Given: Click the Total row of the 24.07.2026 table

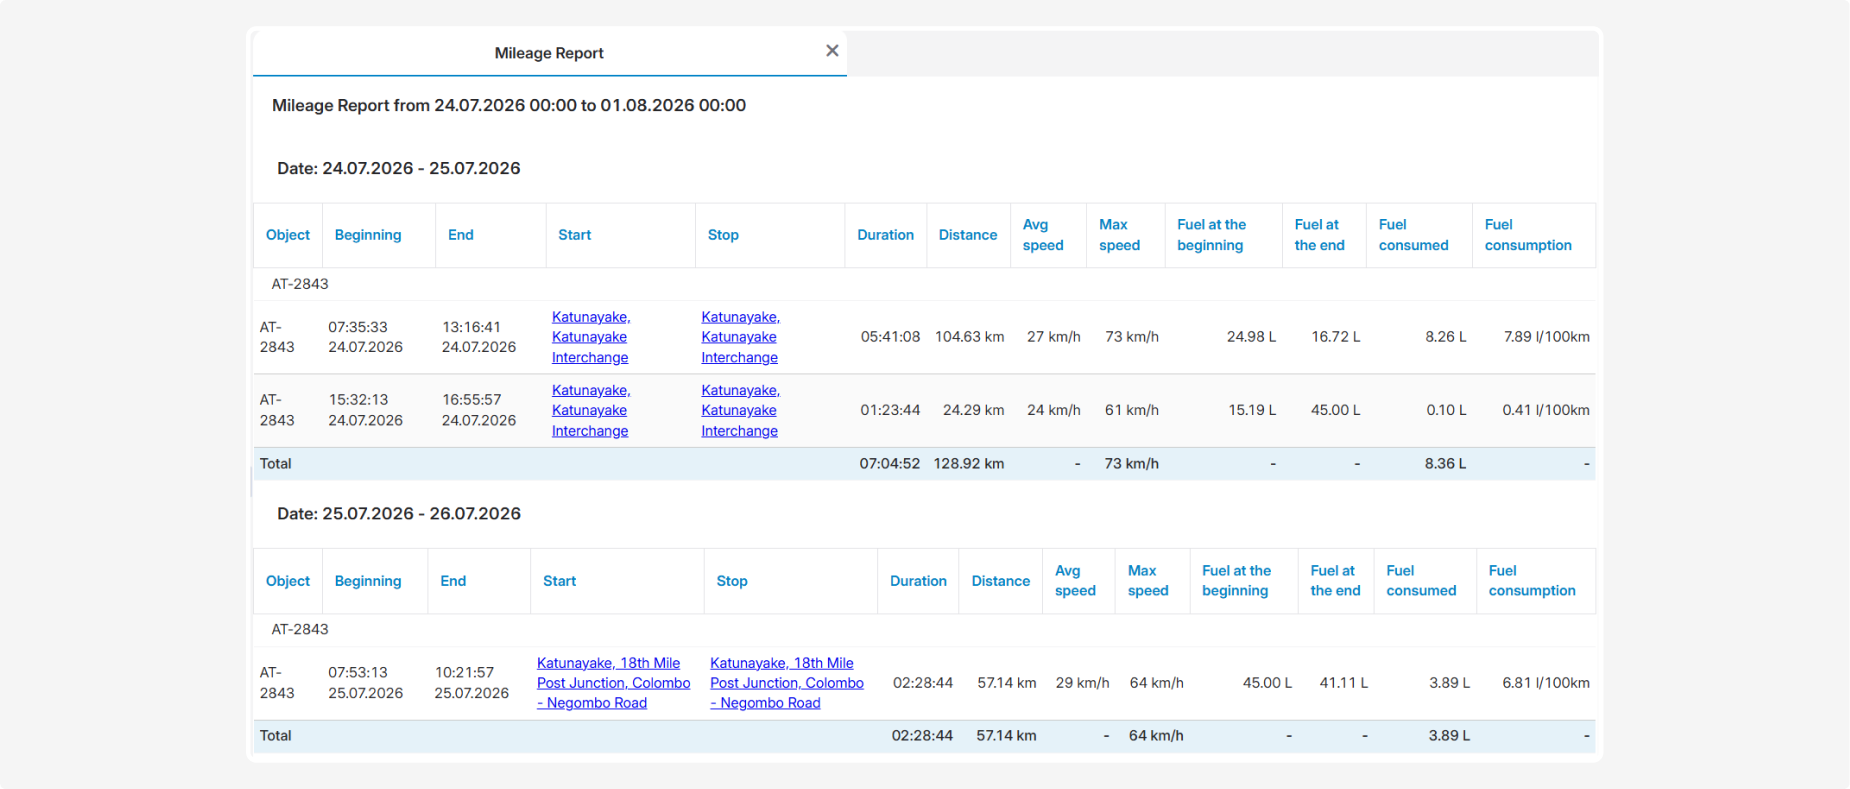Looking at the screenshot, I should [x=924, y=464].
